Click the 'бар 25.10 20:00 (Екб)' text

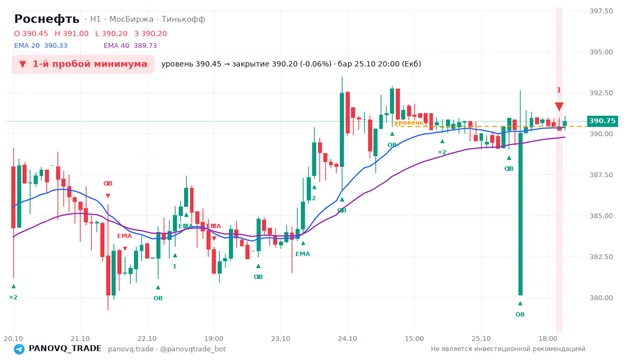379,64
